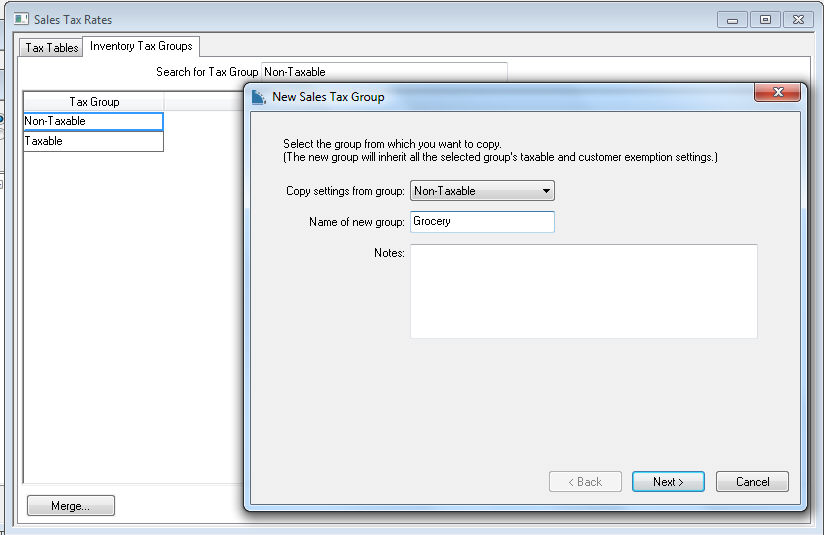The width and height of the screenshot is (824, 535).
Task: Maximize the Sales Tax Rates window
Action: [765, 19]
